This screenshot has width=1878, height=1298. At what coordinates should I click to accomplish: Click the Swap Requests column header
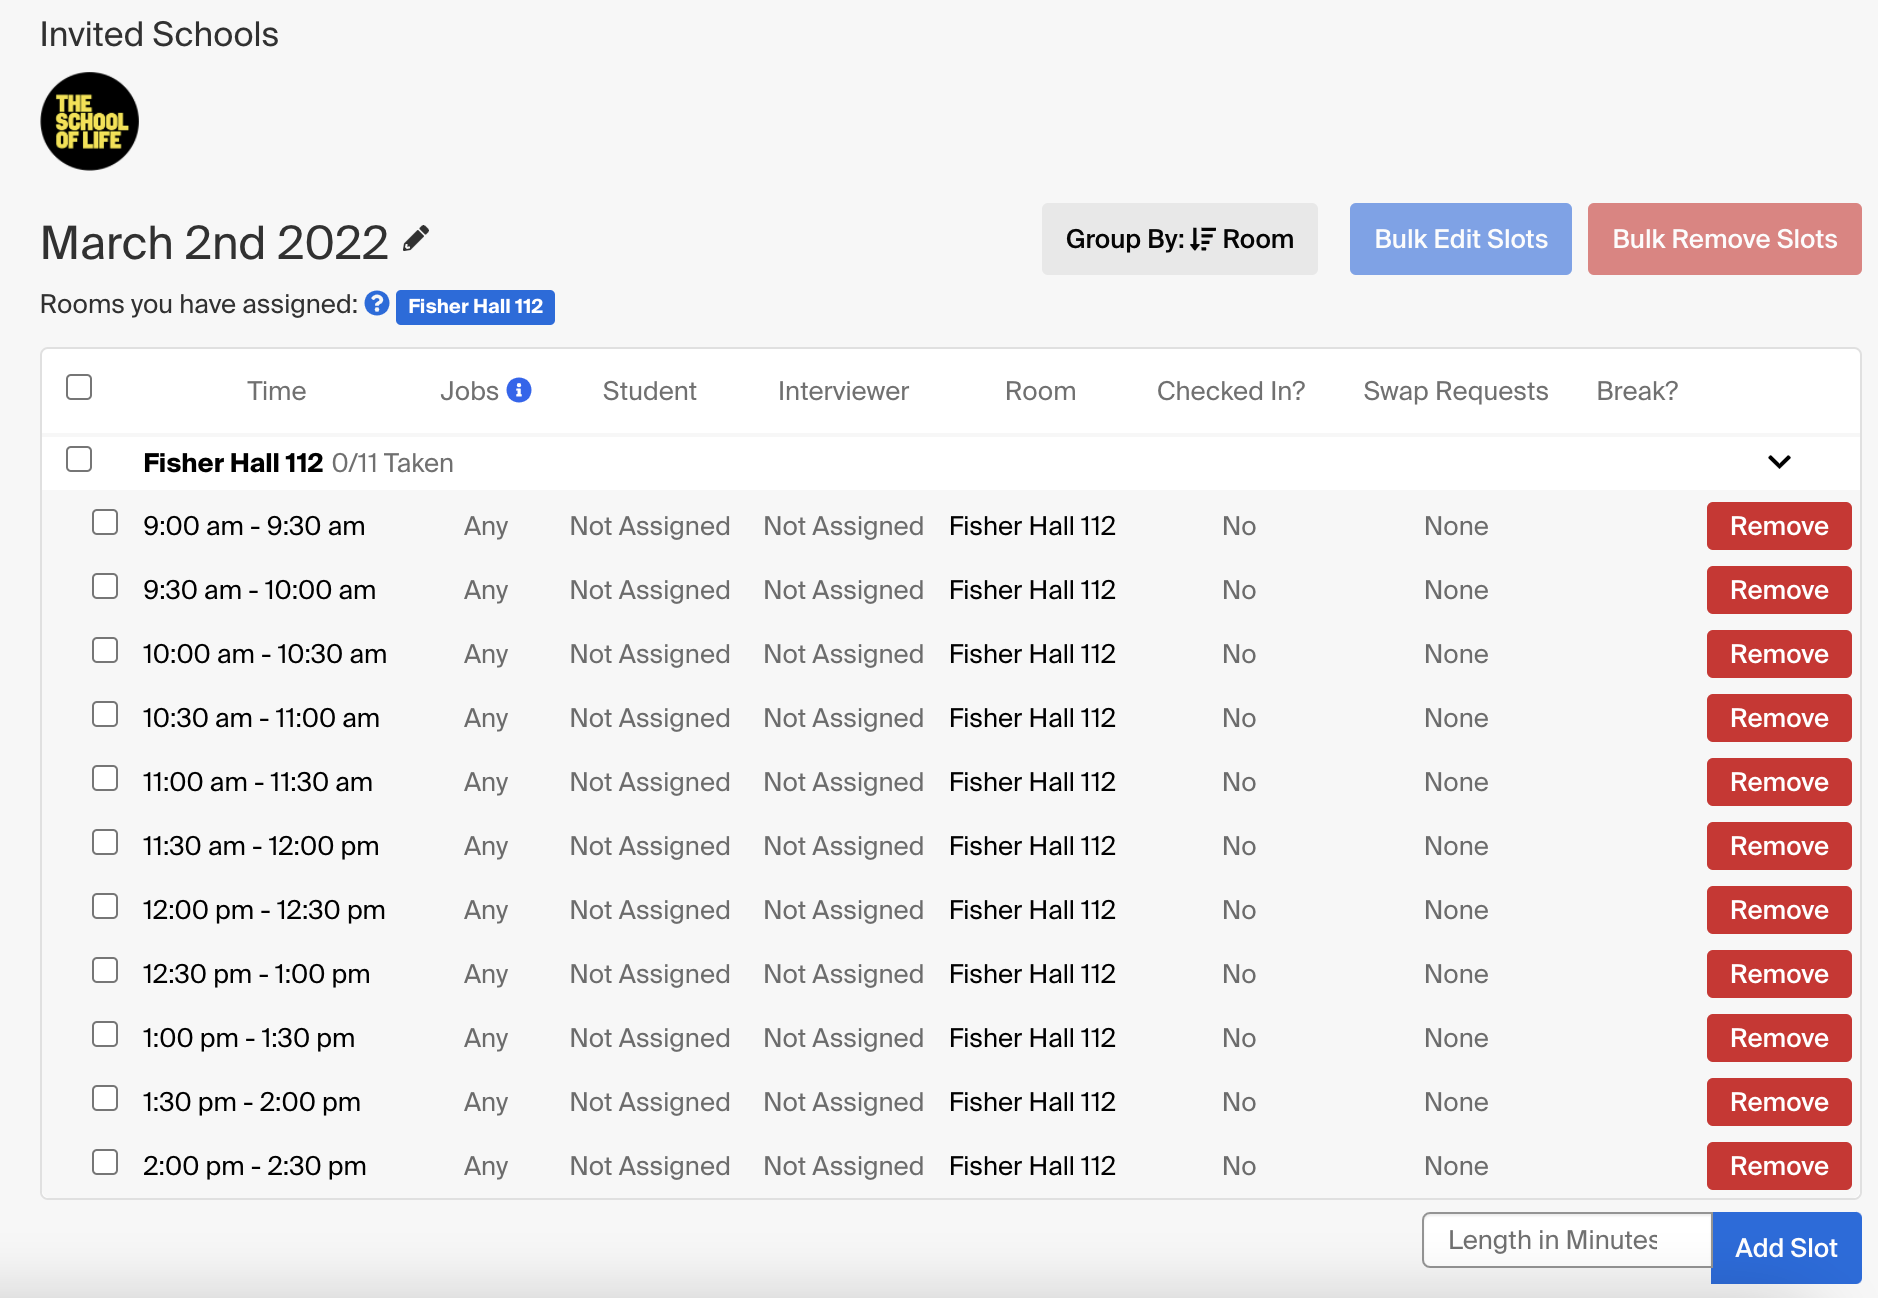pyautogui.click(x=1455, y=391)
